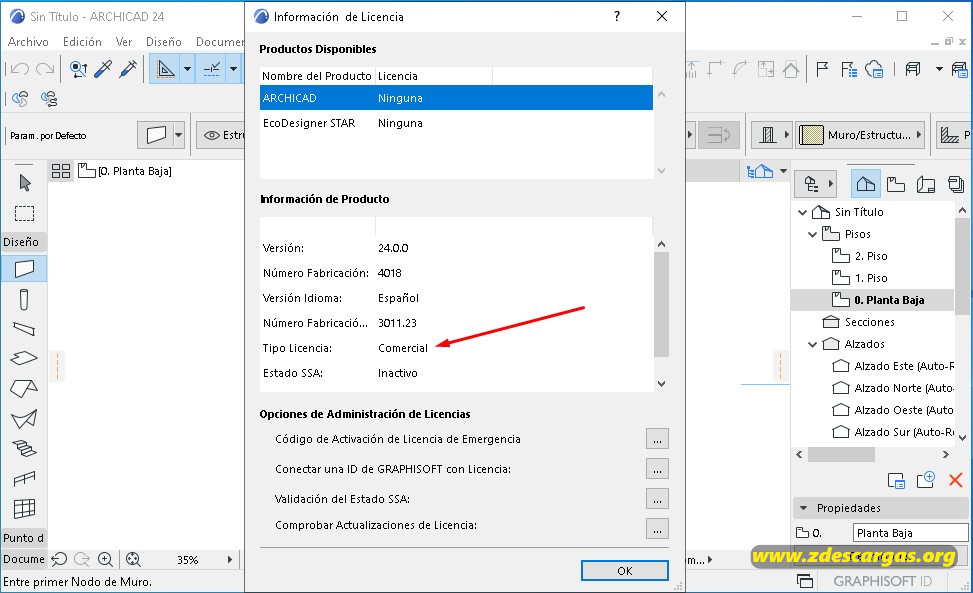Viewport: 973px width, 593px height.
Task: Open the Snap Guides options arrow
Action: point(233,69)
